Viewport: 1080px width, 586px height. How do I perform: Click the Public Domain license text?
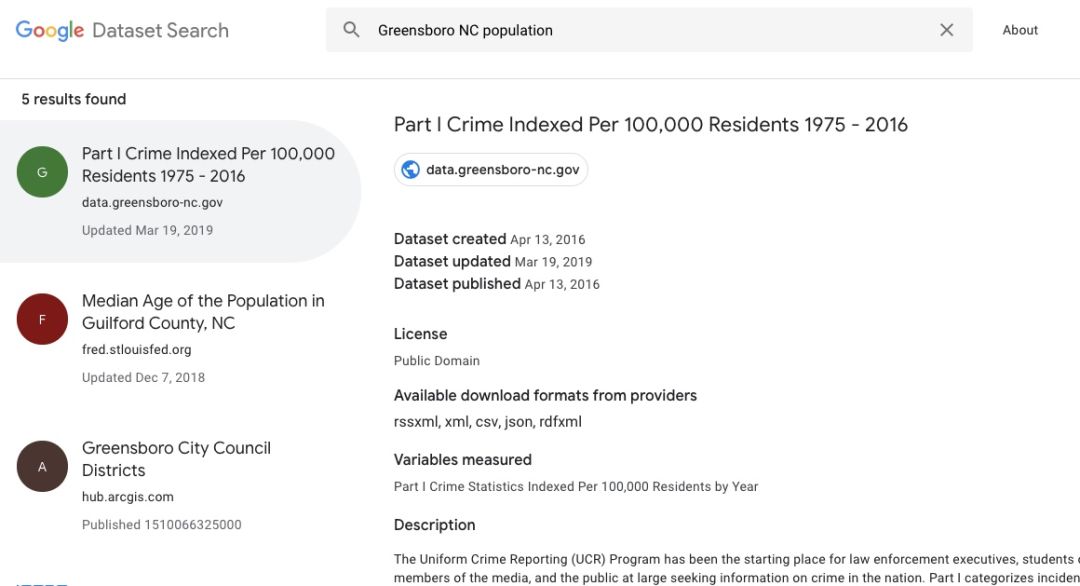(436, 361)
